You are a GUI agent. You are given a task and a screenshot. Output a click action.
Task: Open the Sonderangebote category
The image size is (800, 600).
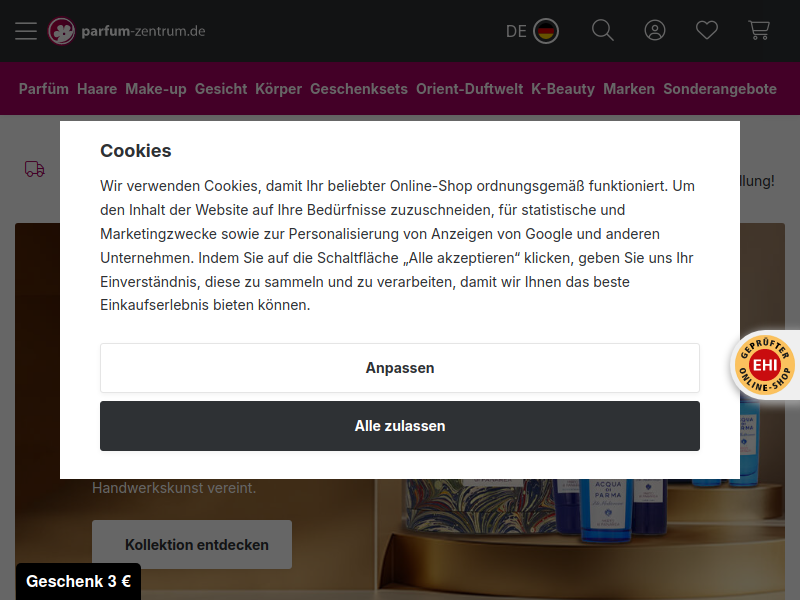coord(720,89)
